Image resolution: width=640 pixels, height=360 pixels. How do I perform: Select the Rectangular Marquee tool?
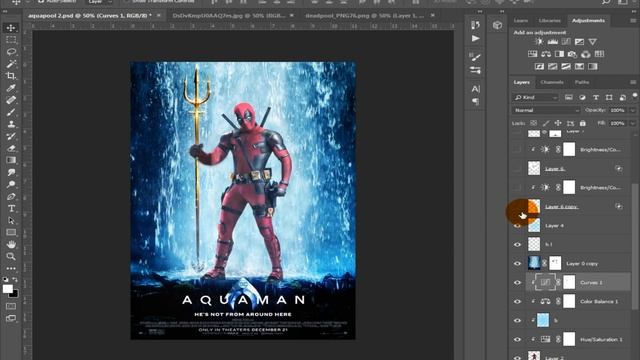point(11,40)
